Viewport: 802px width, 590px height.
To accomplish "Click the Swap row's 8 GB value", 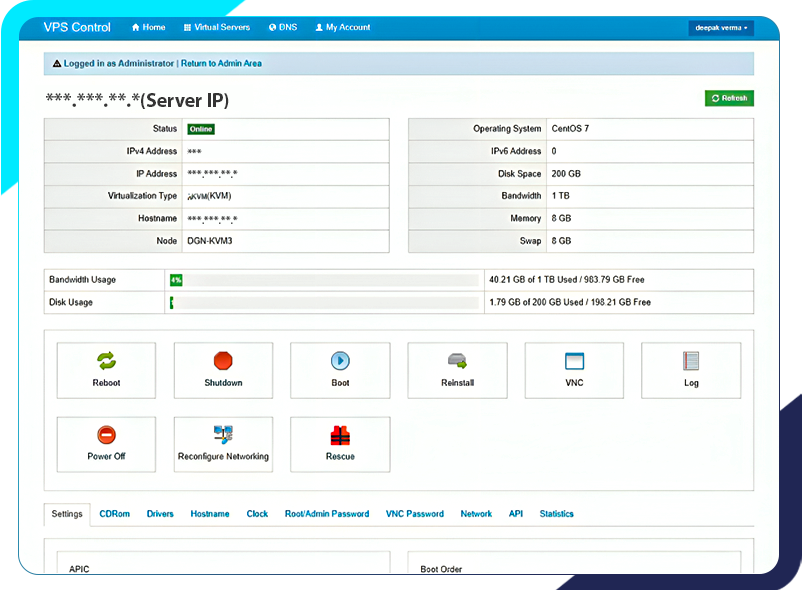I will click(x=561, y=241).
